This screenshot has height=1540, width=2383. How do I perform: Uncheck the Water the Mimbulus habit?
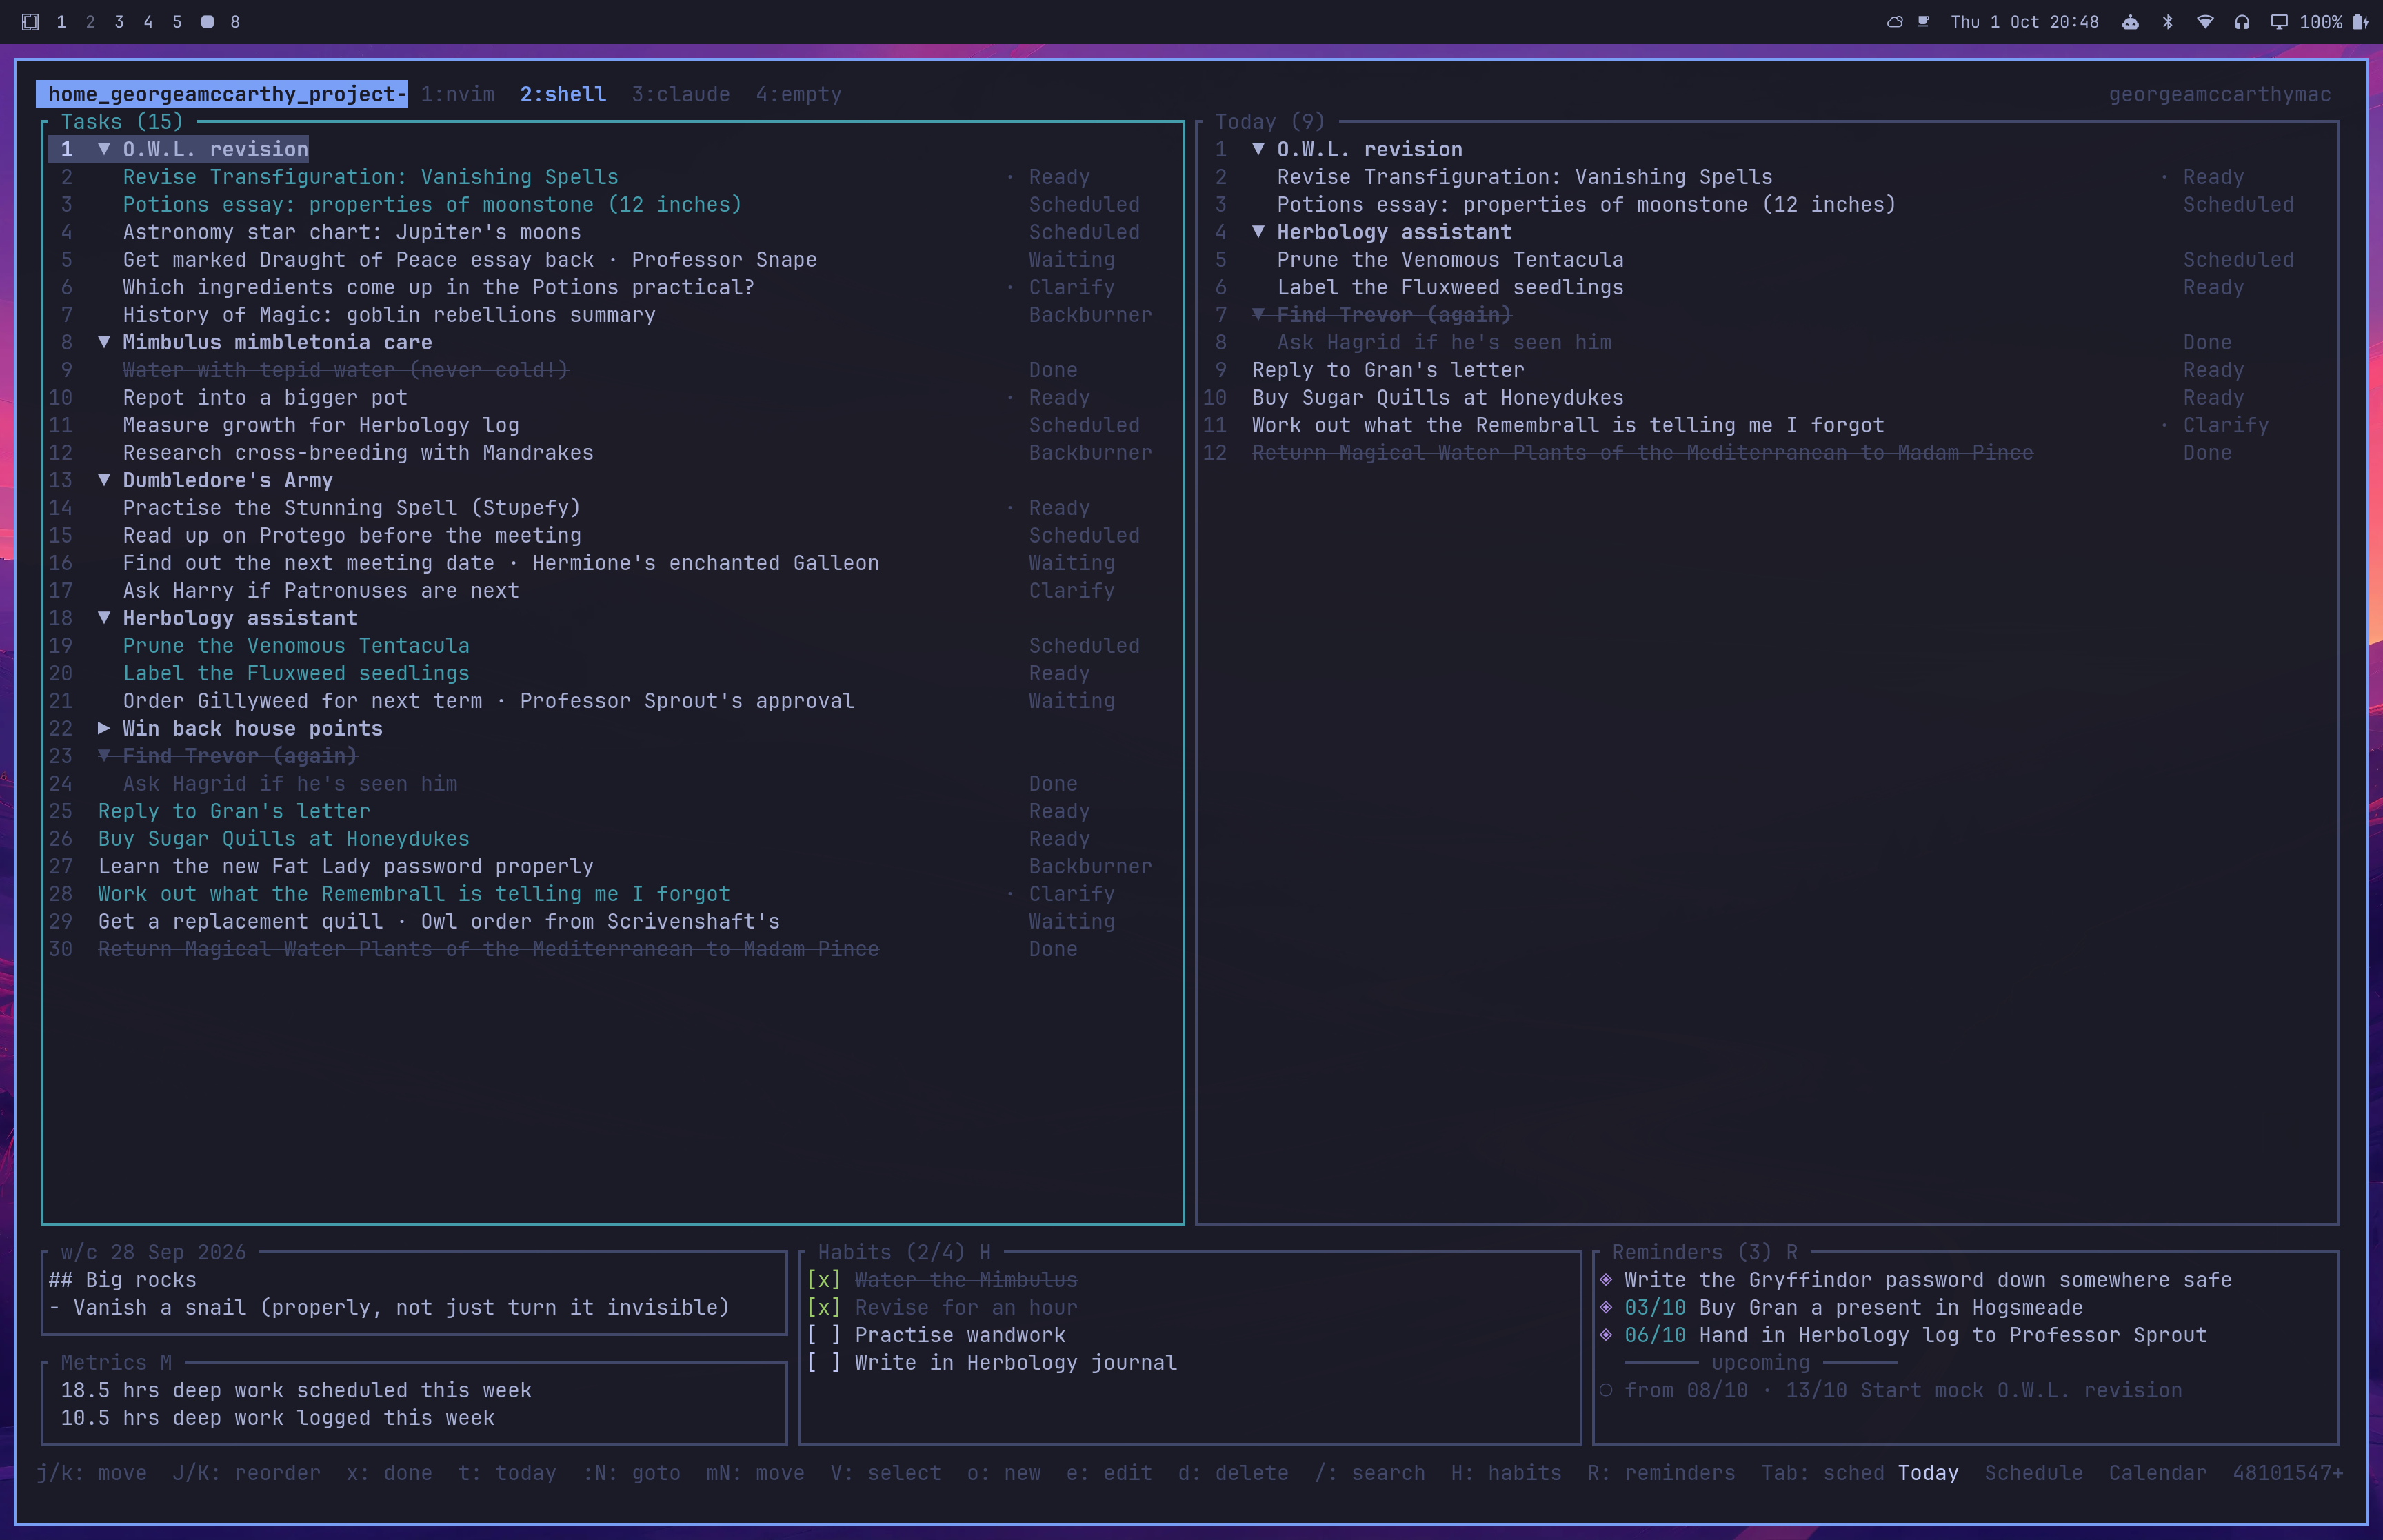[x=823, y=1280]
